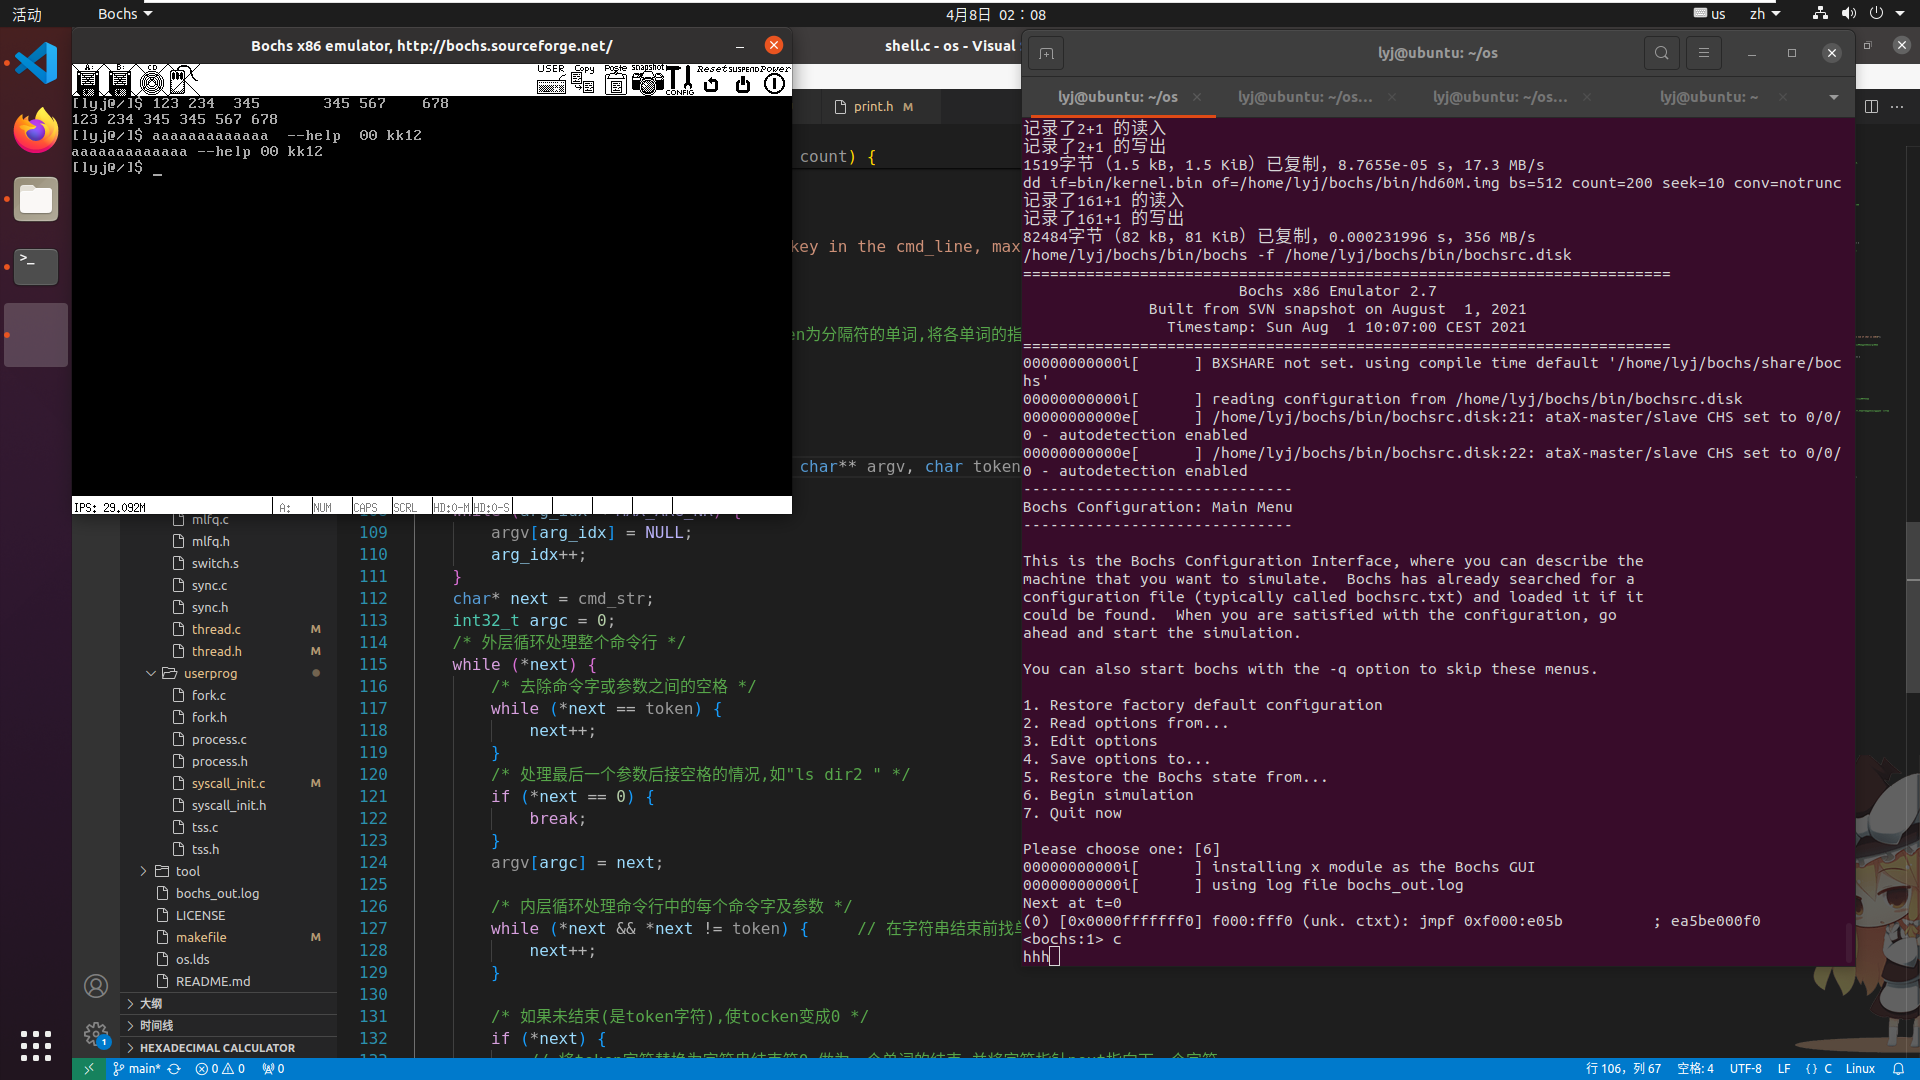Switch to the lyj@ubuntu: ~ terminal tab
1920x1080 pixels.
click(1709, 97)
